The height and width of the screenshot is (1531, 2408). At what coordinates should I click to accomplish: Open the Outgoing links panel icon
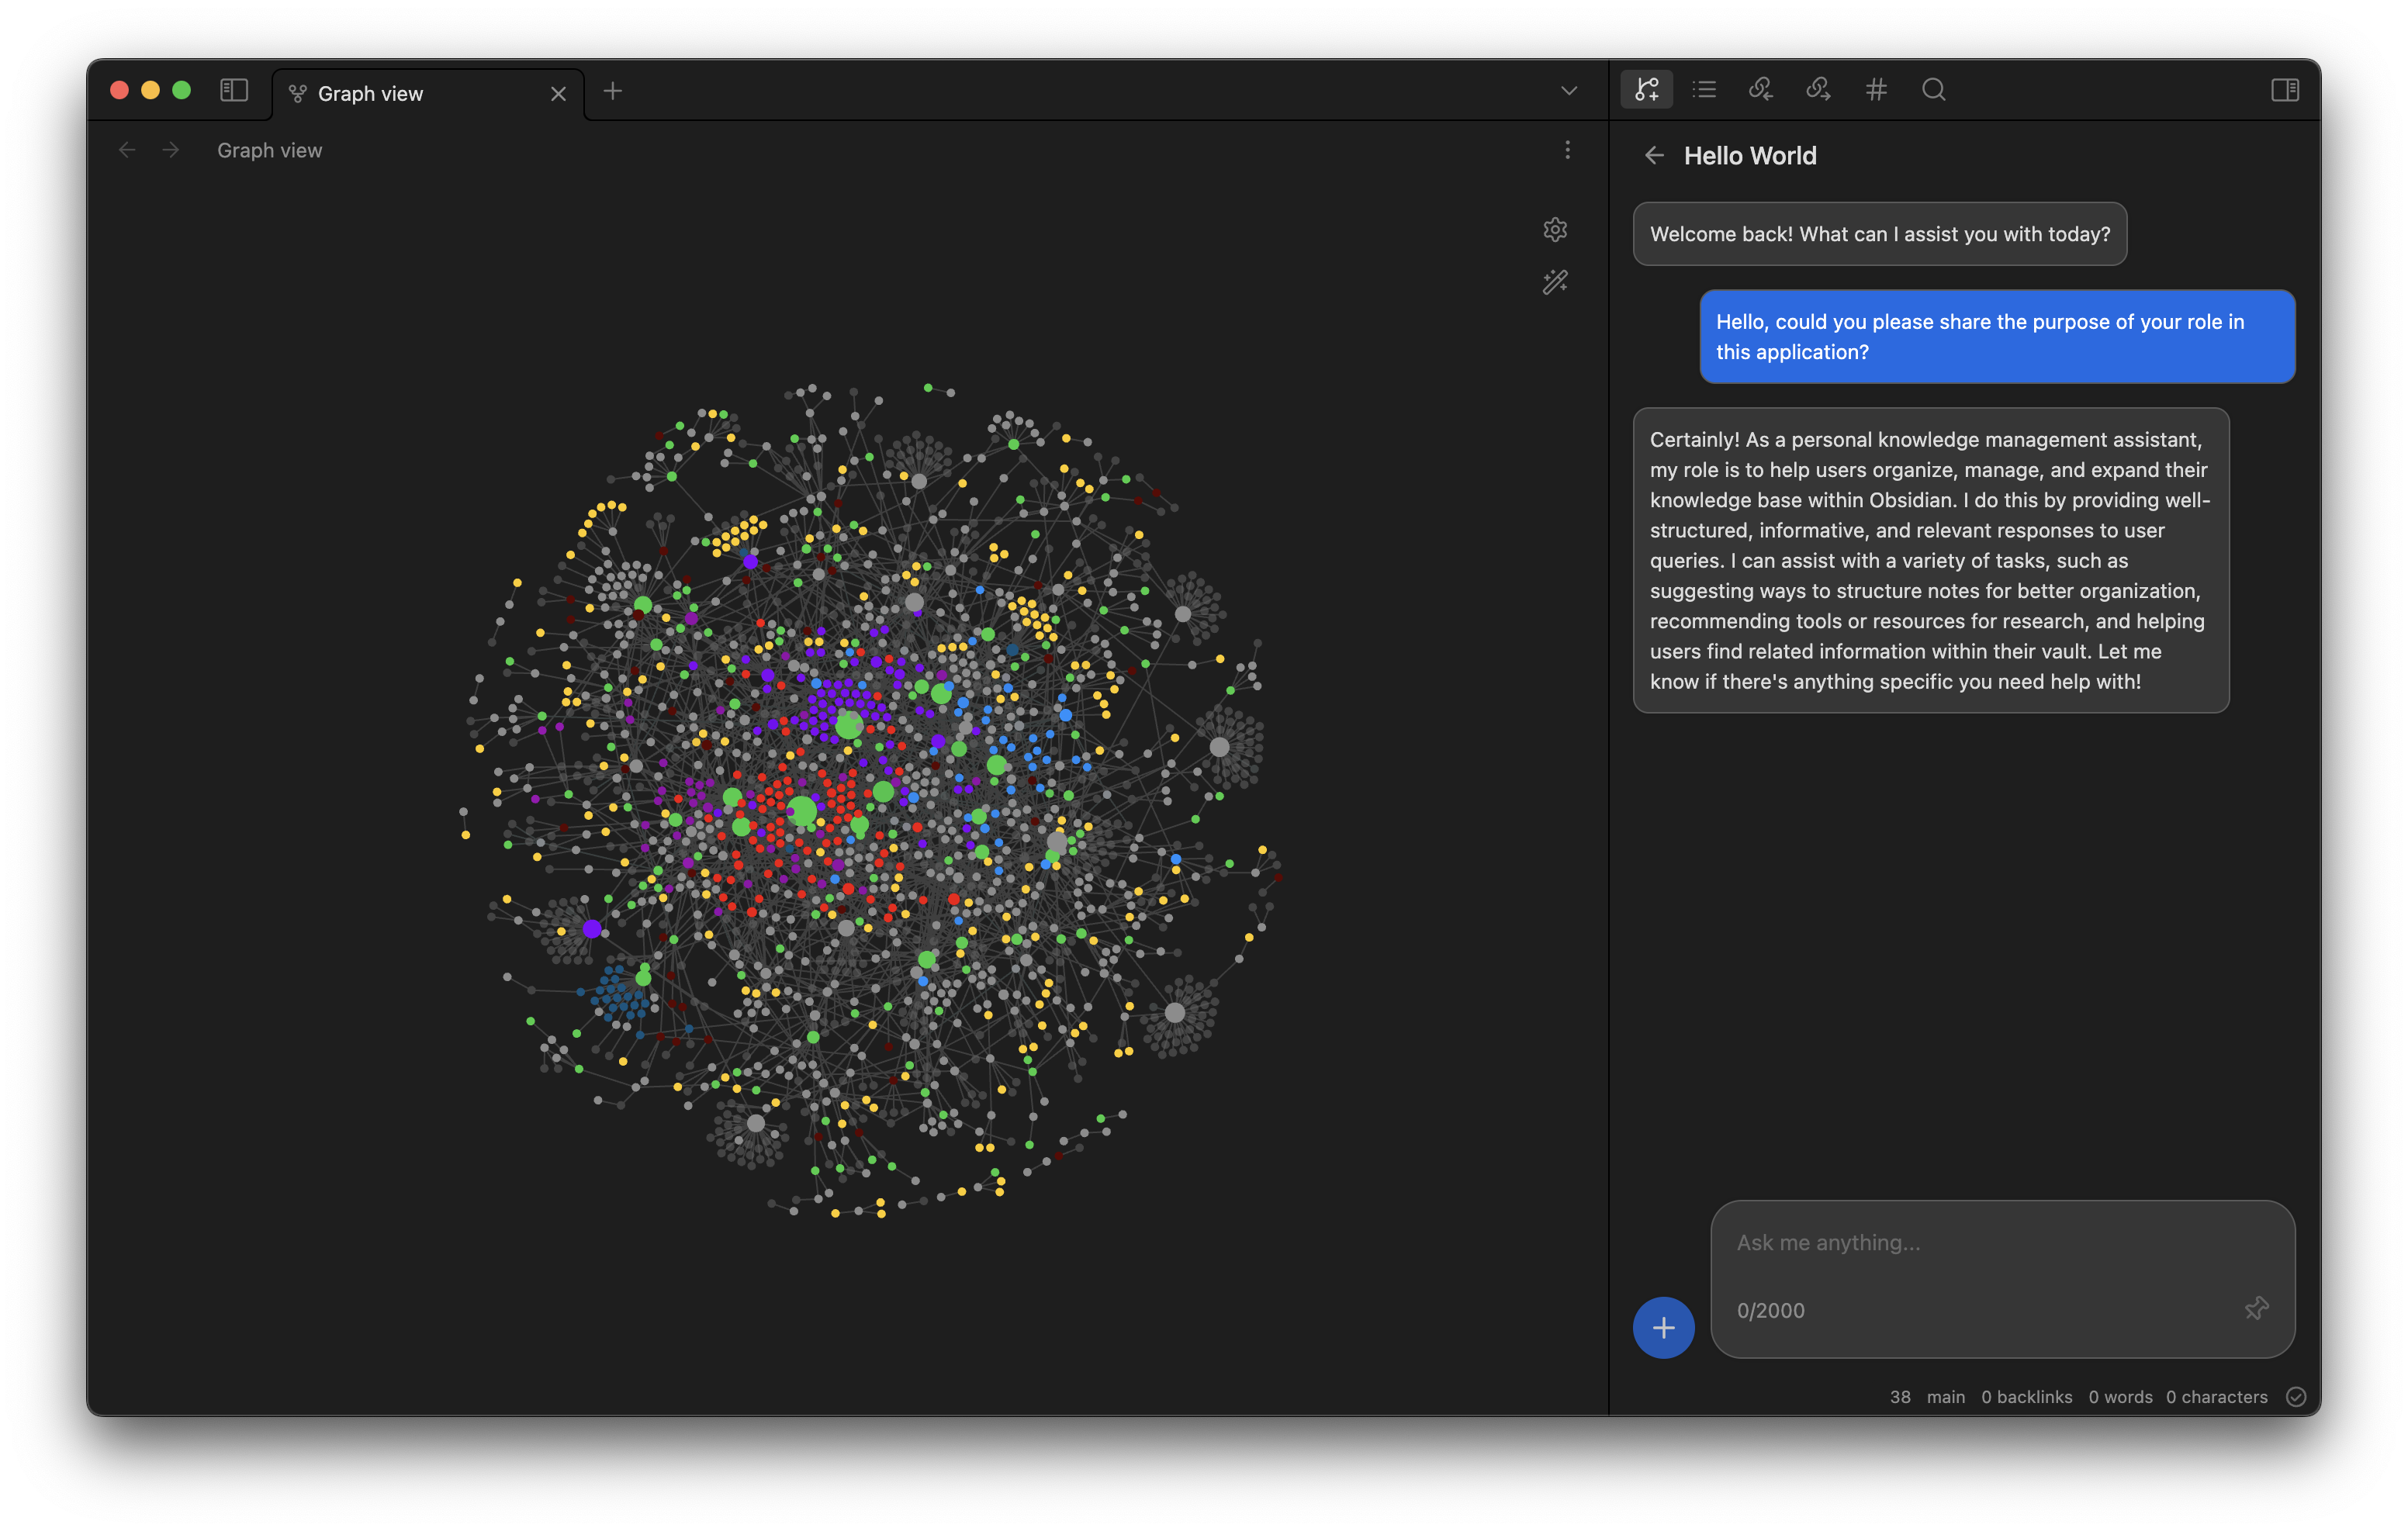pyautogui.click(x=1818, y=90)
